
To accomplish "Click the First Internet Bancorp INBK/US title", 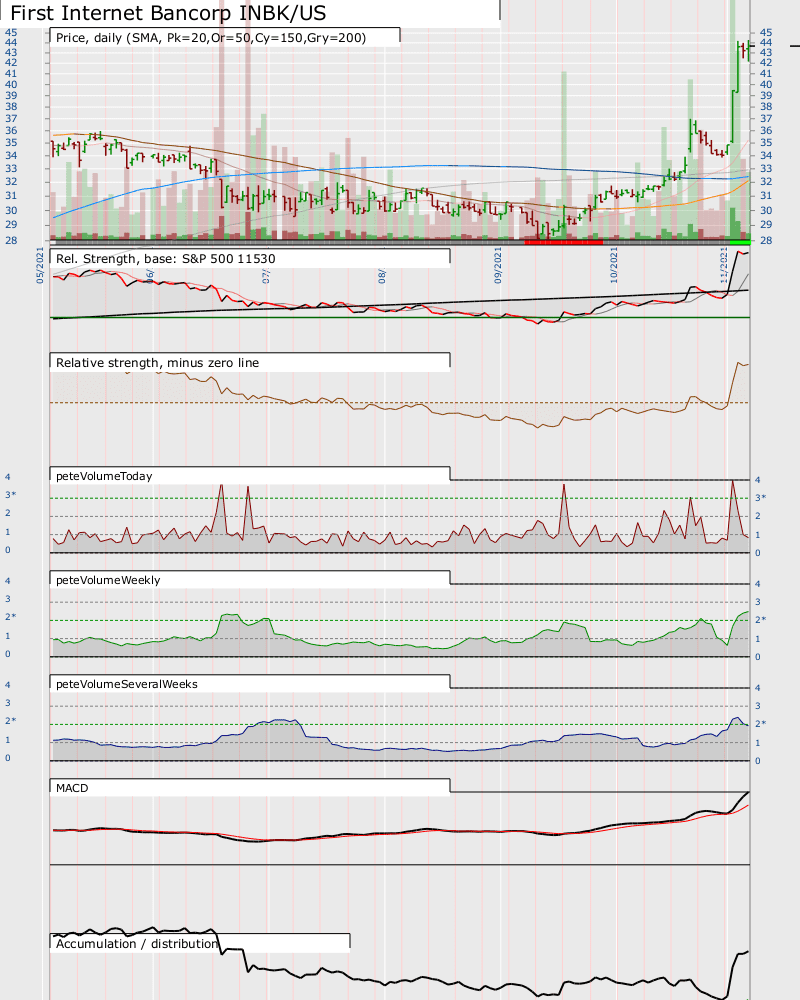I will click(x=168, y=13).
